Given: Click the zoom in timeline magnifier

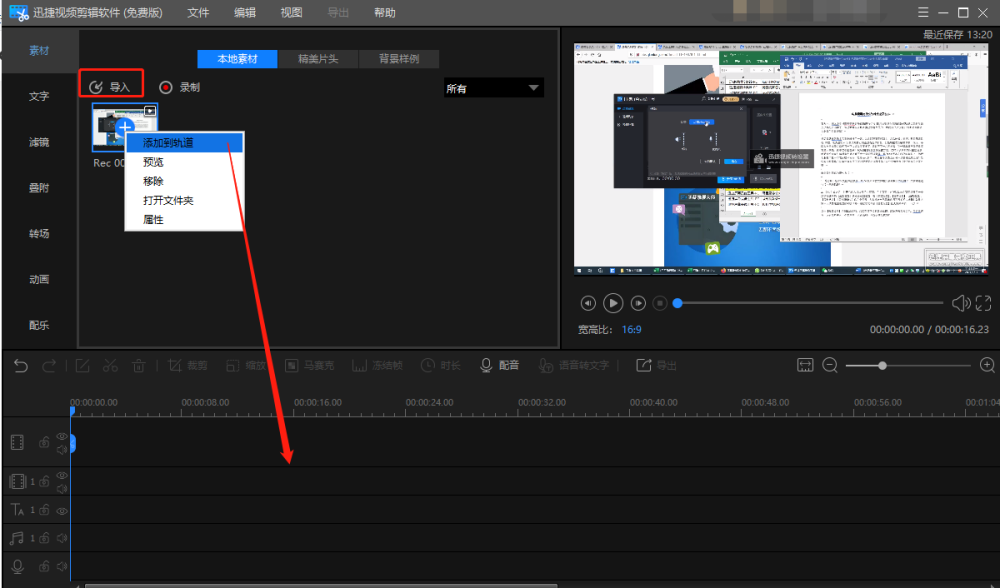Looking at the screenshot, I should pyautogui.click(x=987, y=365).
